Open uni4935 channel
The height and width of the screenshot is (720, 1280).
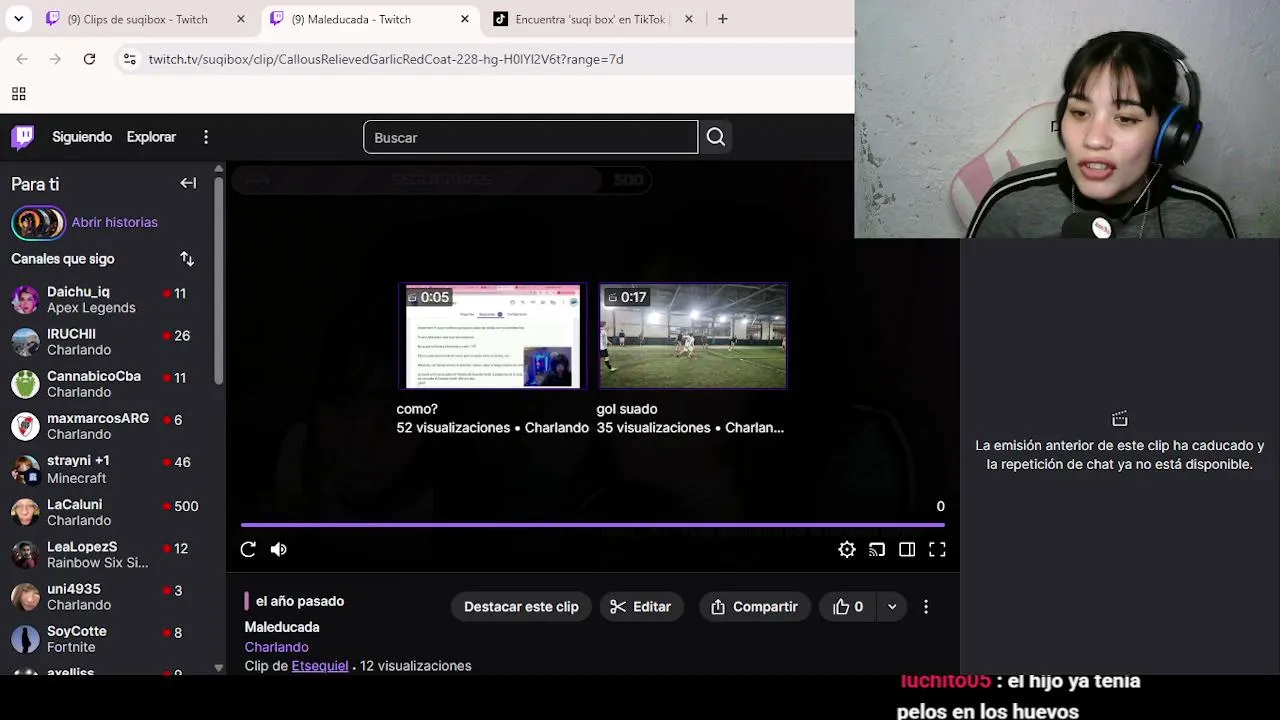[108, 597]
